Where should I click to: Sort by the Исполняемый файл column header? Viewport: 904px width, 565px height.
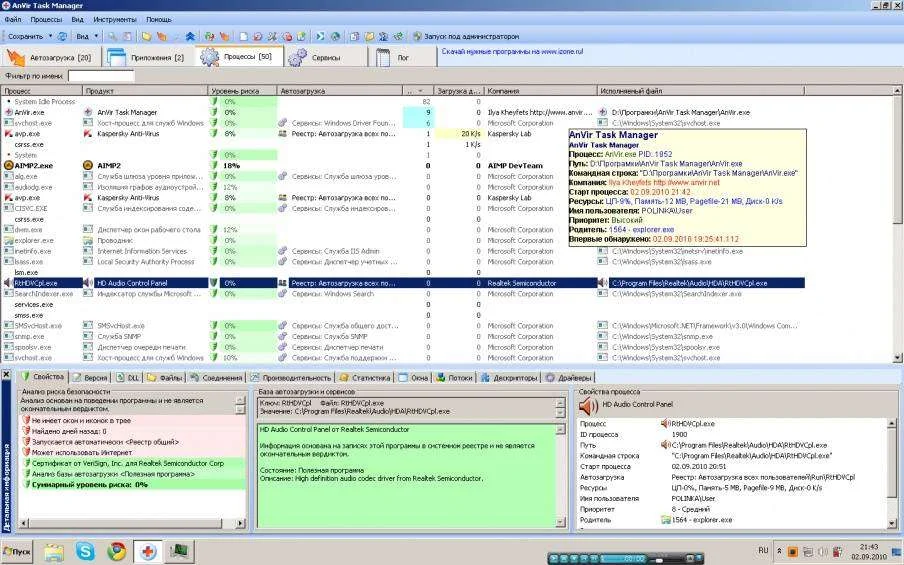point(700,91)
